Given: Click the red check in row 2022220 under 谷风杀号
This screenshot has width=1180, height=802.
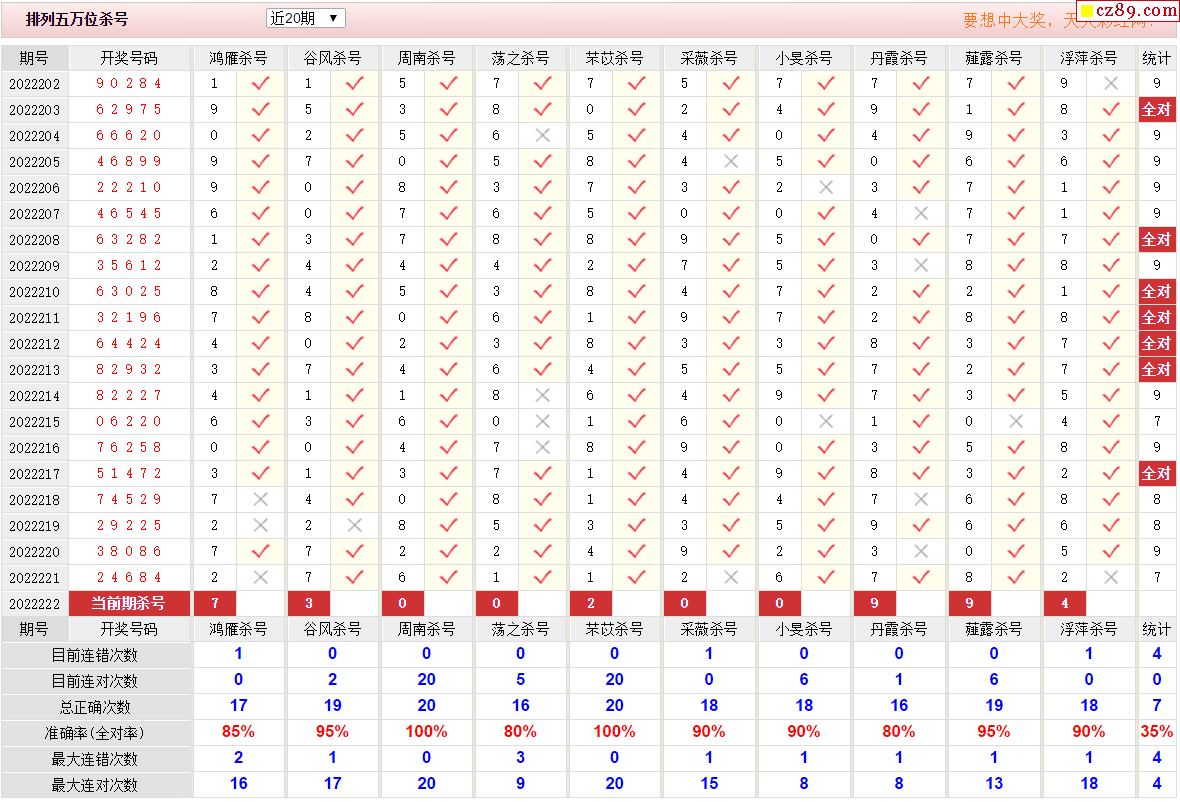Looking at the screenshot, I should (354, 551).
